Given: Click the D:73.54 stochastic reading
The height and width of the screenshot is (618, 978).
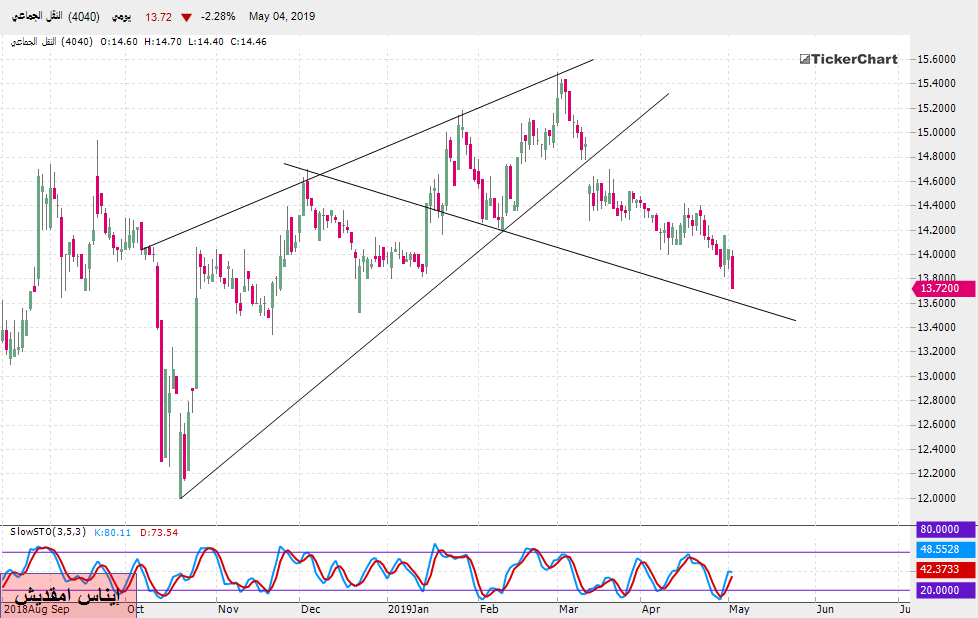Looking at the screenshot, I should point(161,532).
